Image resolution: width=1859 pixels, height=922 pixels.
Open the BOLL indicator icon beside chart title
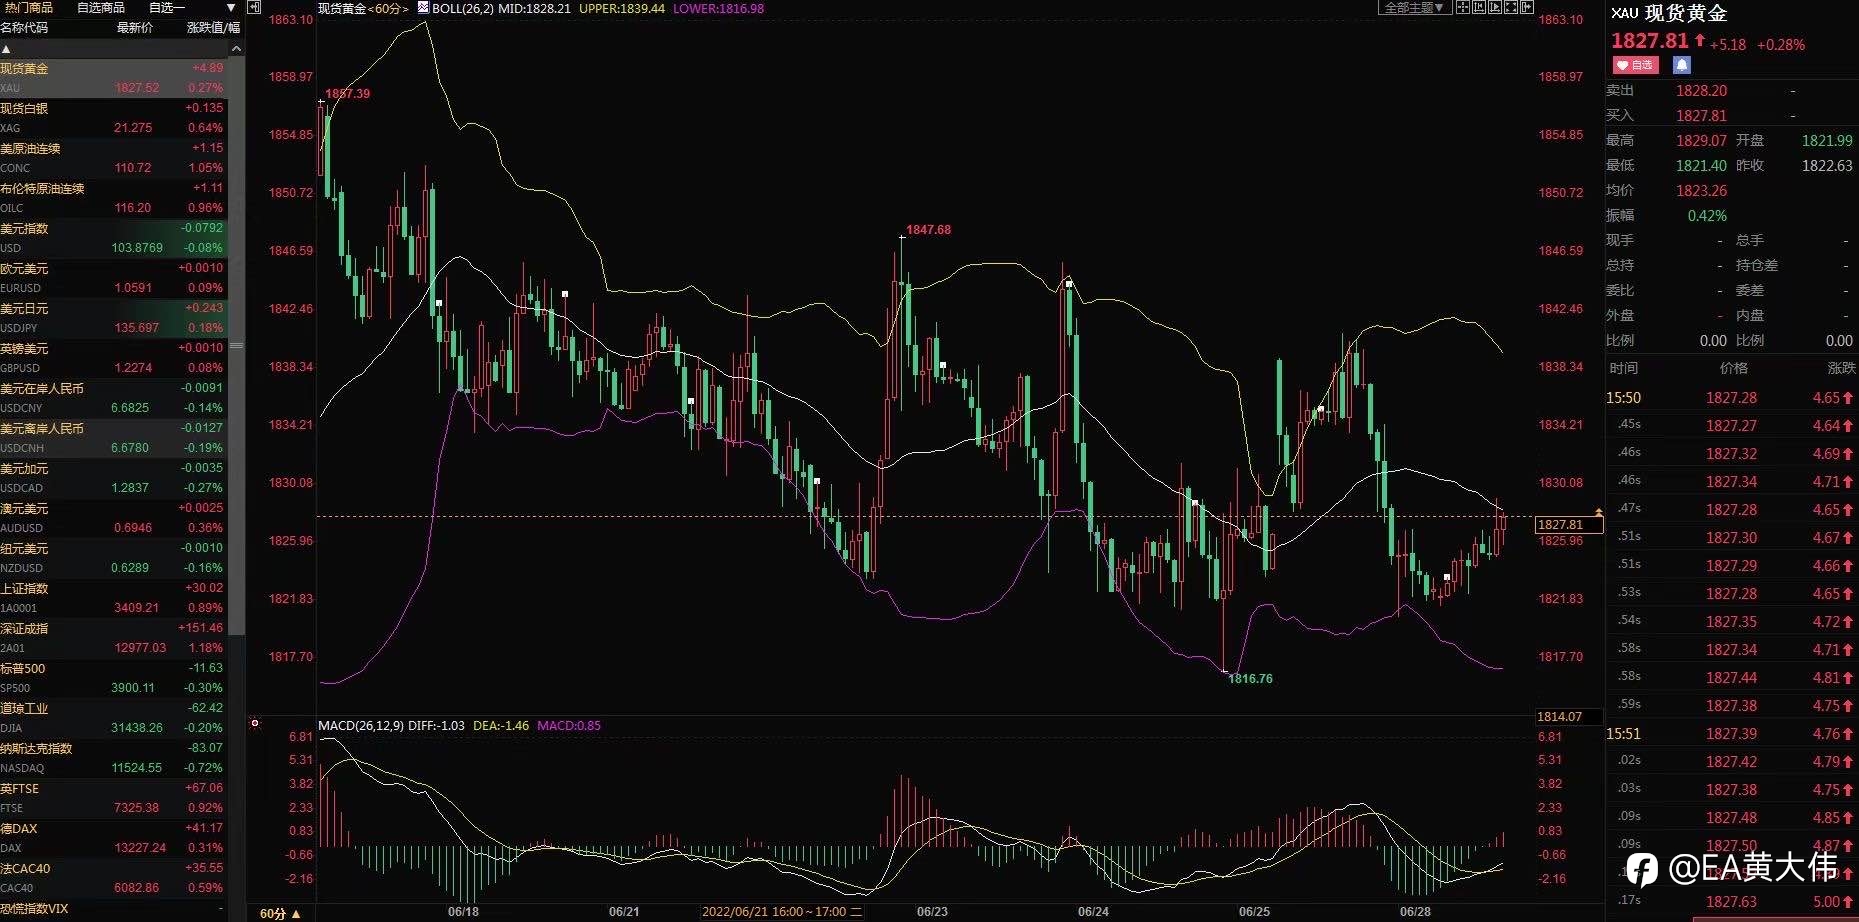point(424,7)
